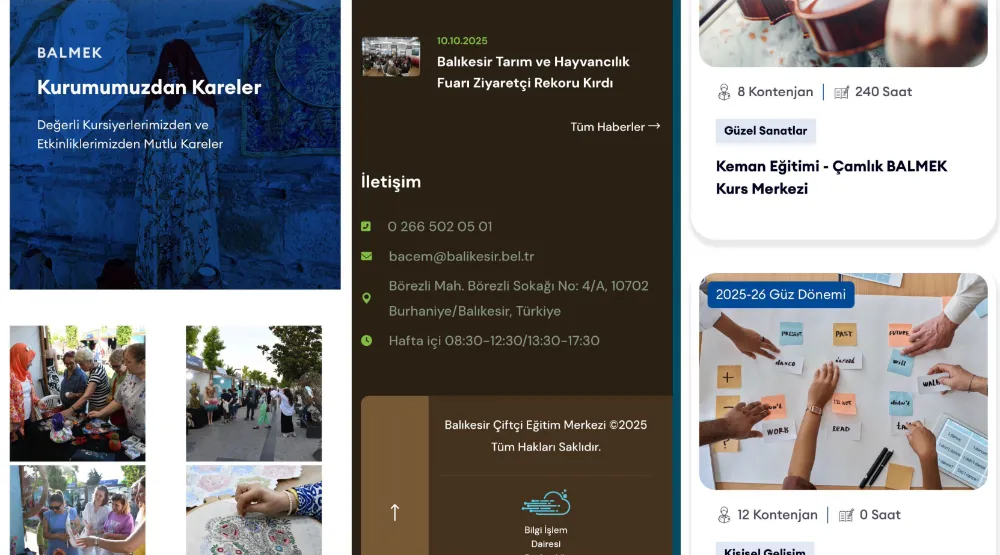Screen dimensions: 1000x555
Task: Click the hours icon beside 240 Saat
Action: click(x=841, y=92)
